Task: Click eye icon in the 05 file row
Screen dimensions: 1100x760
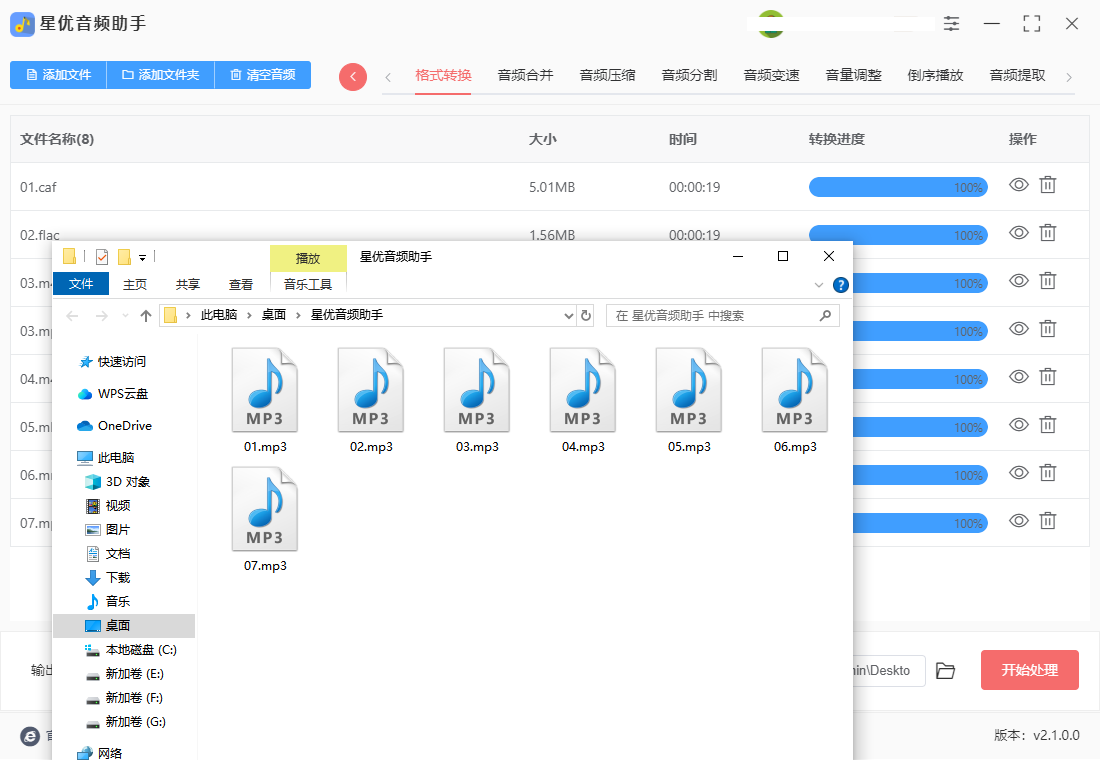Action: pyautogui.click(x=1019, y=425)
